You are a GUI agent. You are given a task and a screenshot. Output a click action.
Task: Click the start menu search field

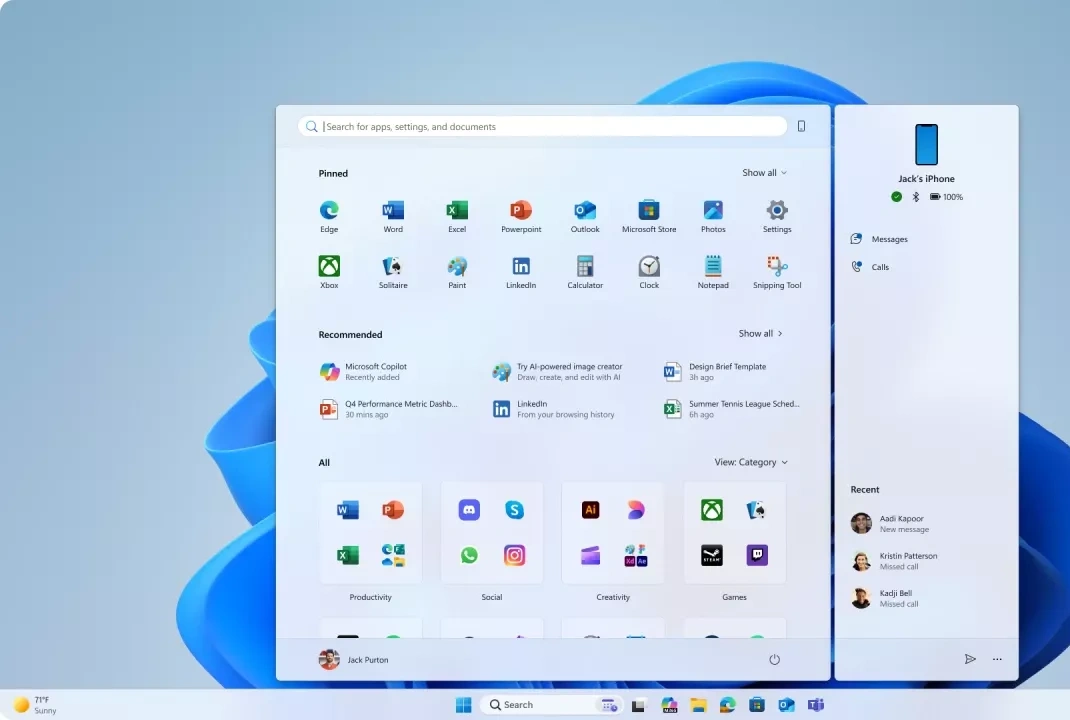tap(543, 127)
